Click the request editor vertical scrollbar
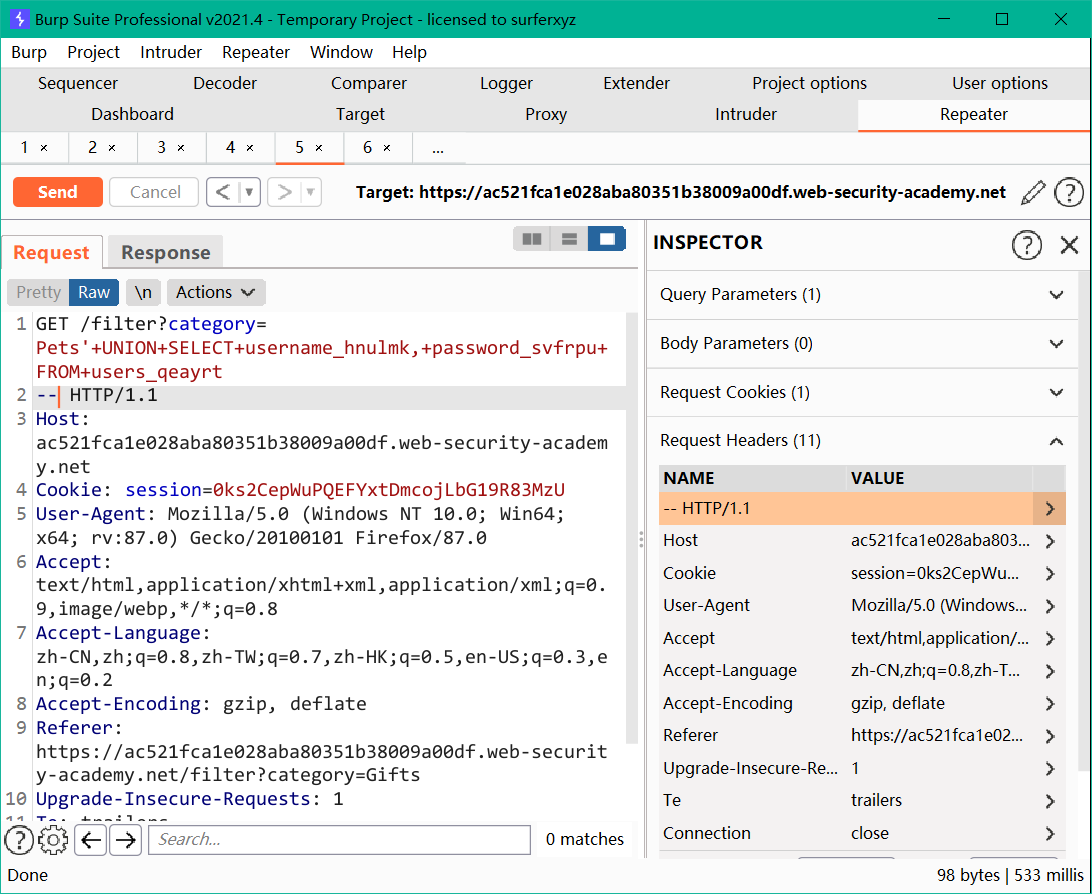Viewport: 1092px width, 894px height. 632,529
